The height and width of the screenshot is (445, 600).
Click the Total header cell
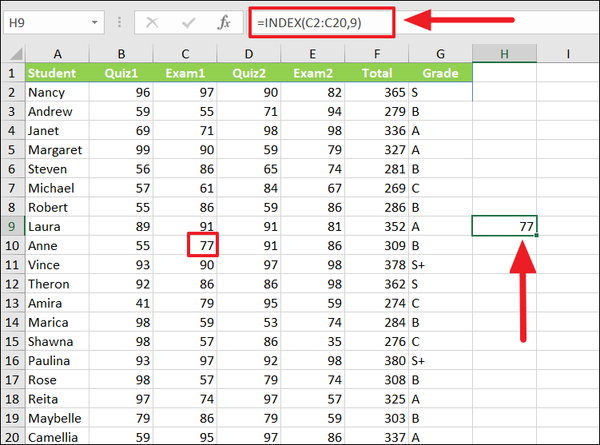point(377,73)
